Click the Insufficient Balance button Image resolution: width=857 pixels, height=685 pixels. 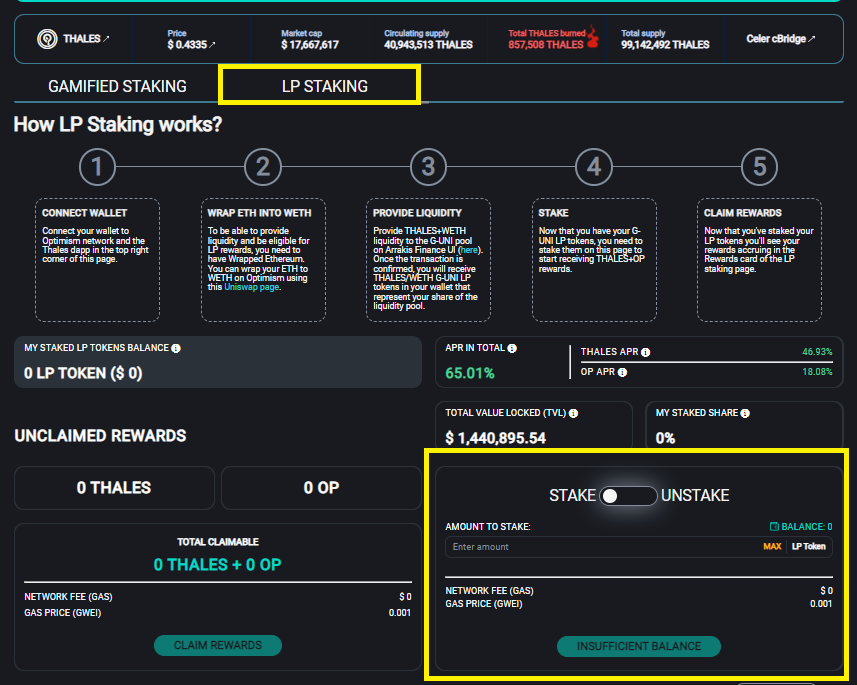638,646
